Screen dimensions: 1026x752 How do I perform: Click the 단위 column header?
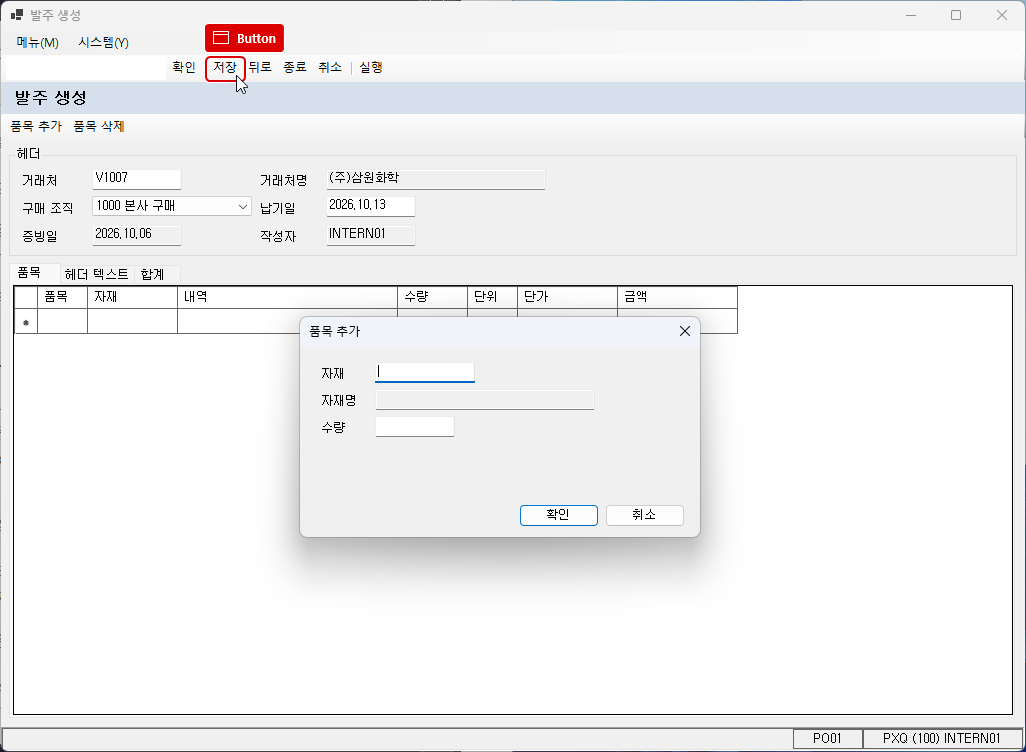click(x=492, y=297)
